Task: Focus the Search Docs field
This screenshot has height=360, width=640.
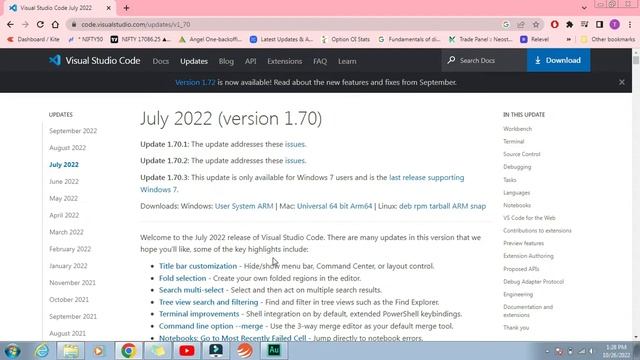Action: coord(484,60)
